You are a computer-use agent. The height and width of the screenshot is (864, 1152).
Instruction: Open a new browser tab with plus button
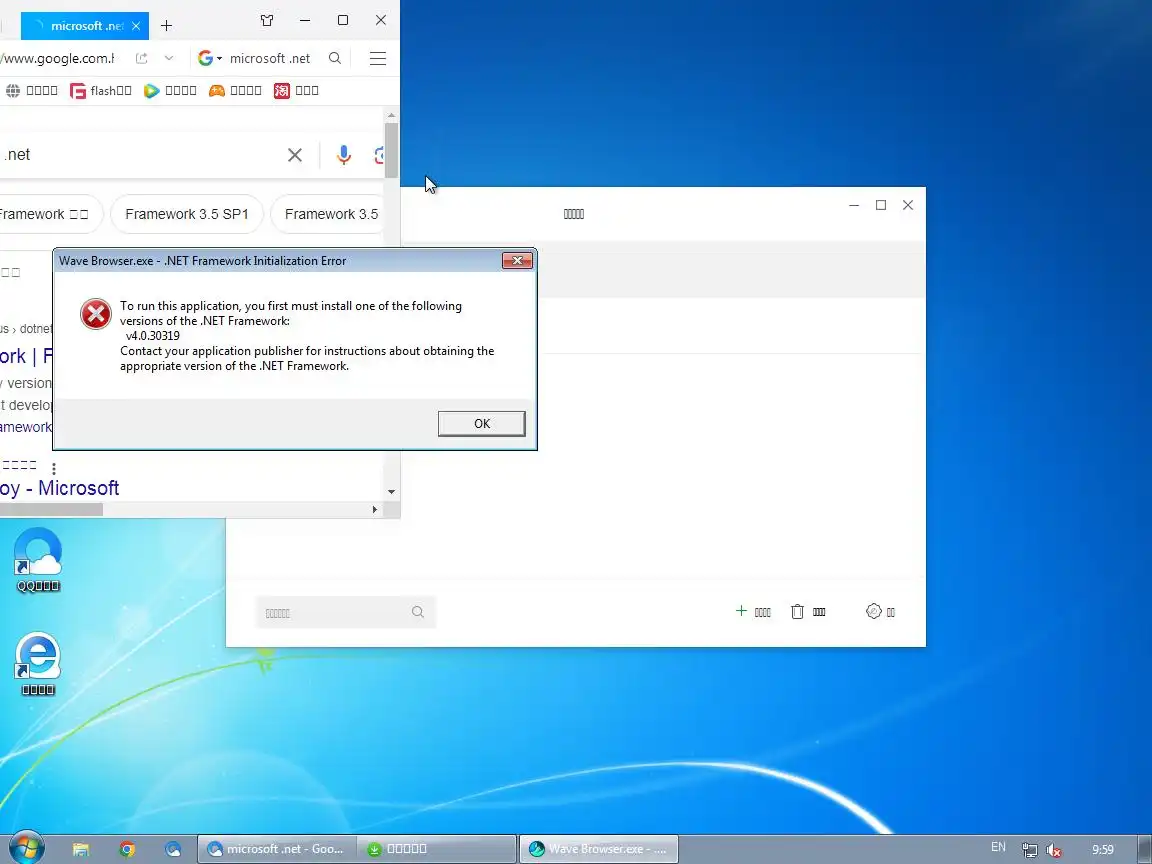point(167,26)
